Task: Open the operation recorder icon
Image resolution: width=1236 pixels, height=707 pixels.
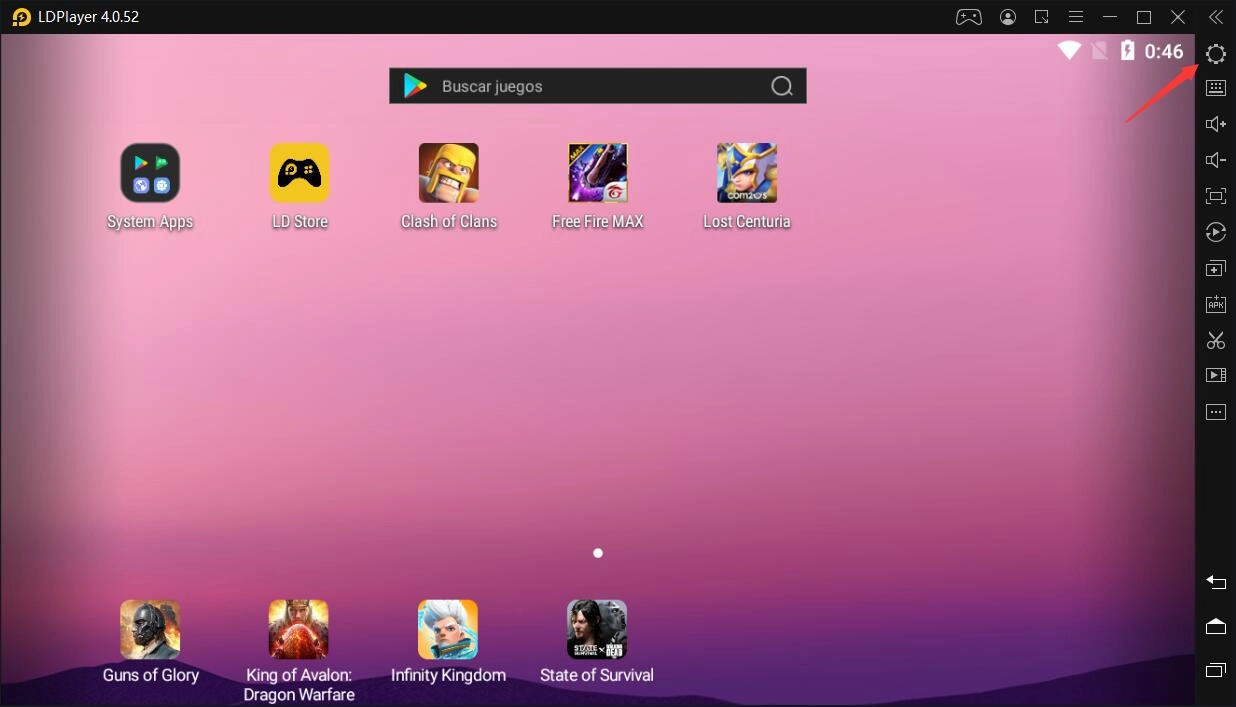Action: point(1215,232)
